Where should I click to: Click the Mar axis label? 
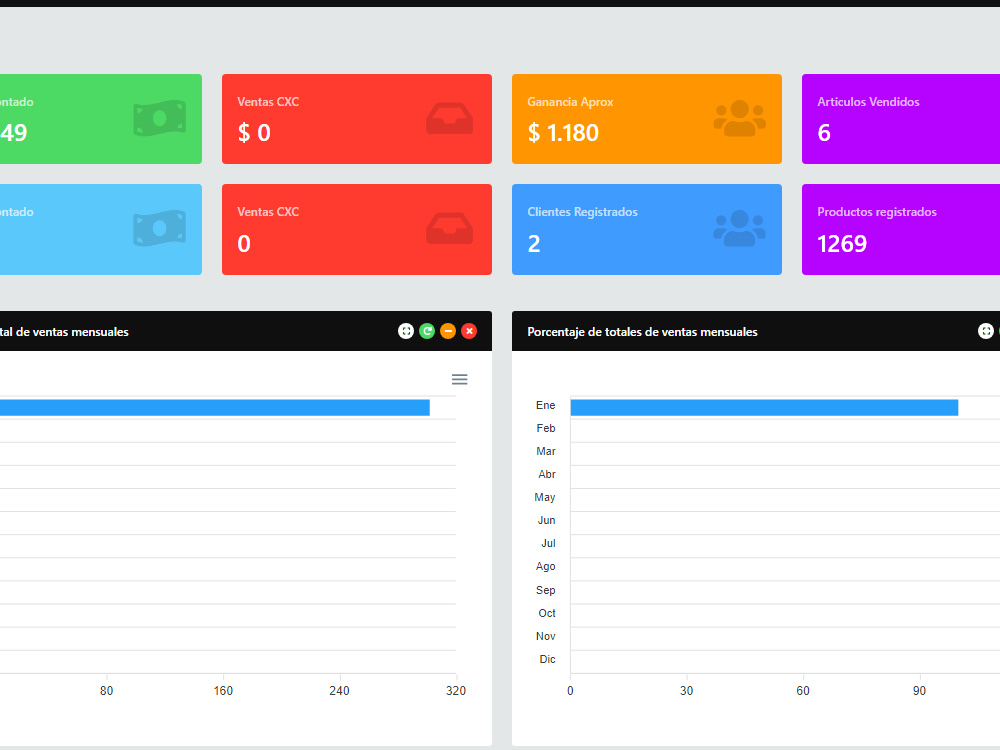click(x=546, y=451)
